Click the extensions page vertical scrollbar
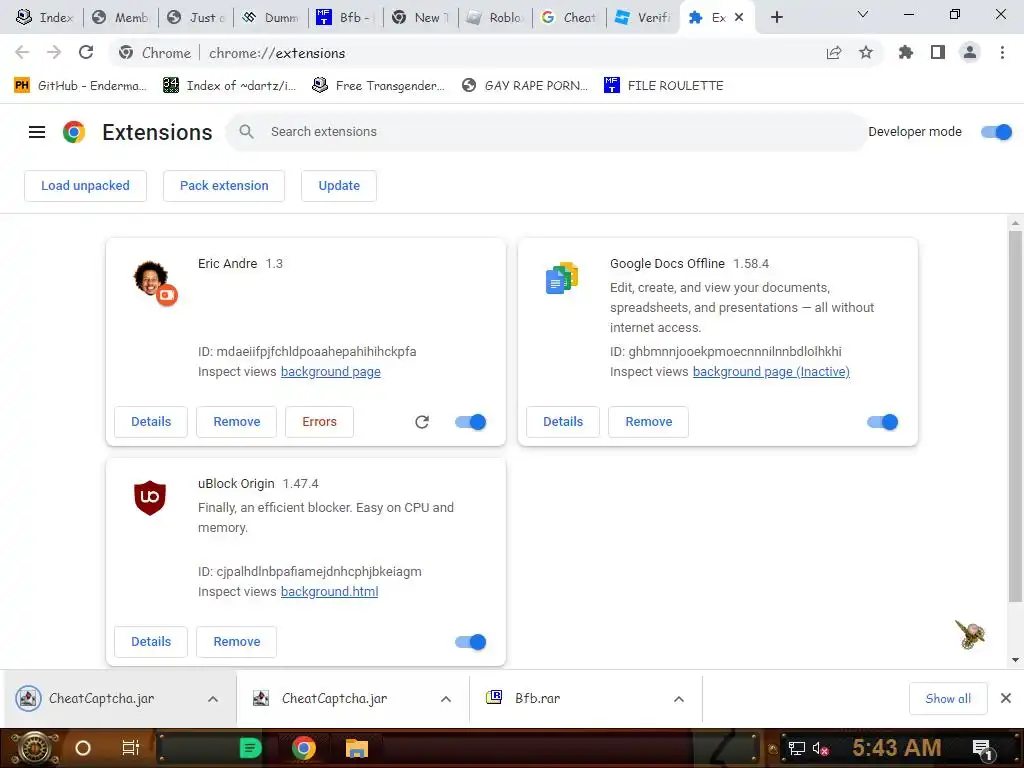The image size is (1024, 768). 1015,415
